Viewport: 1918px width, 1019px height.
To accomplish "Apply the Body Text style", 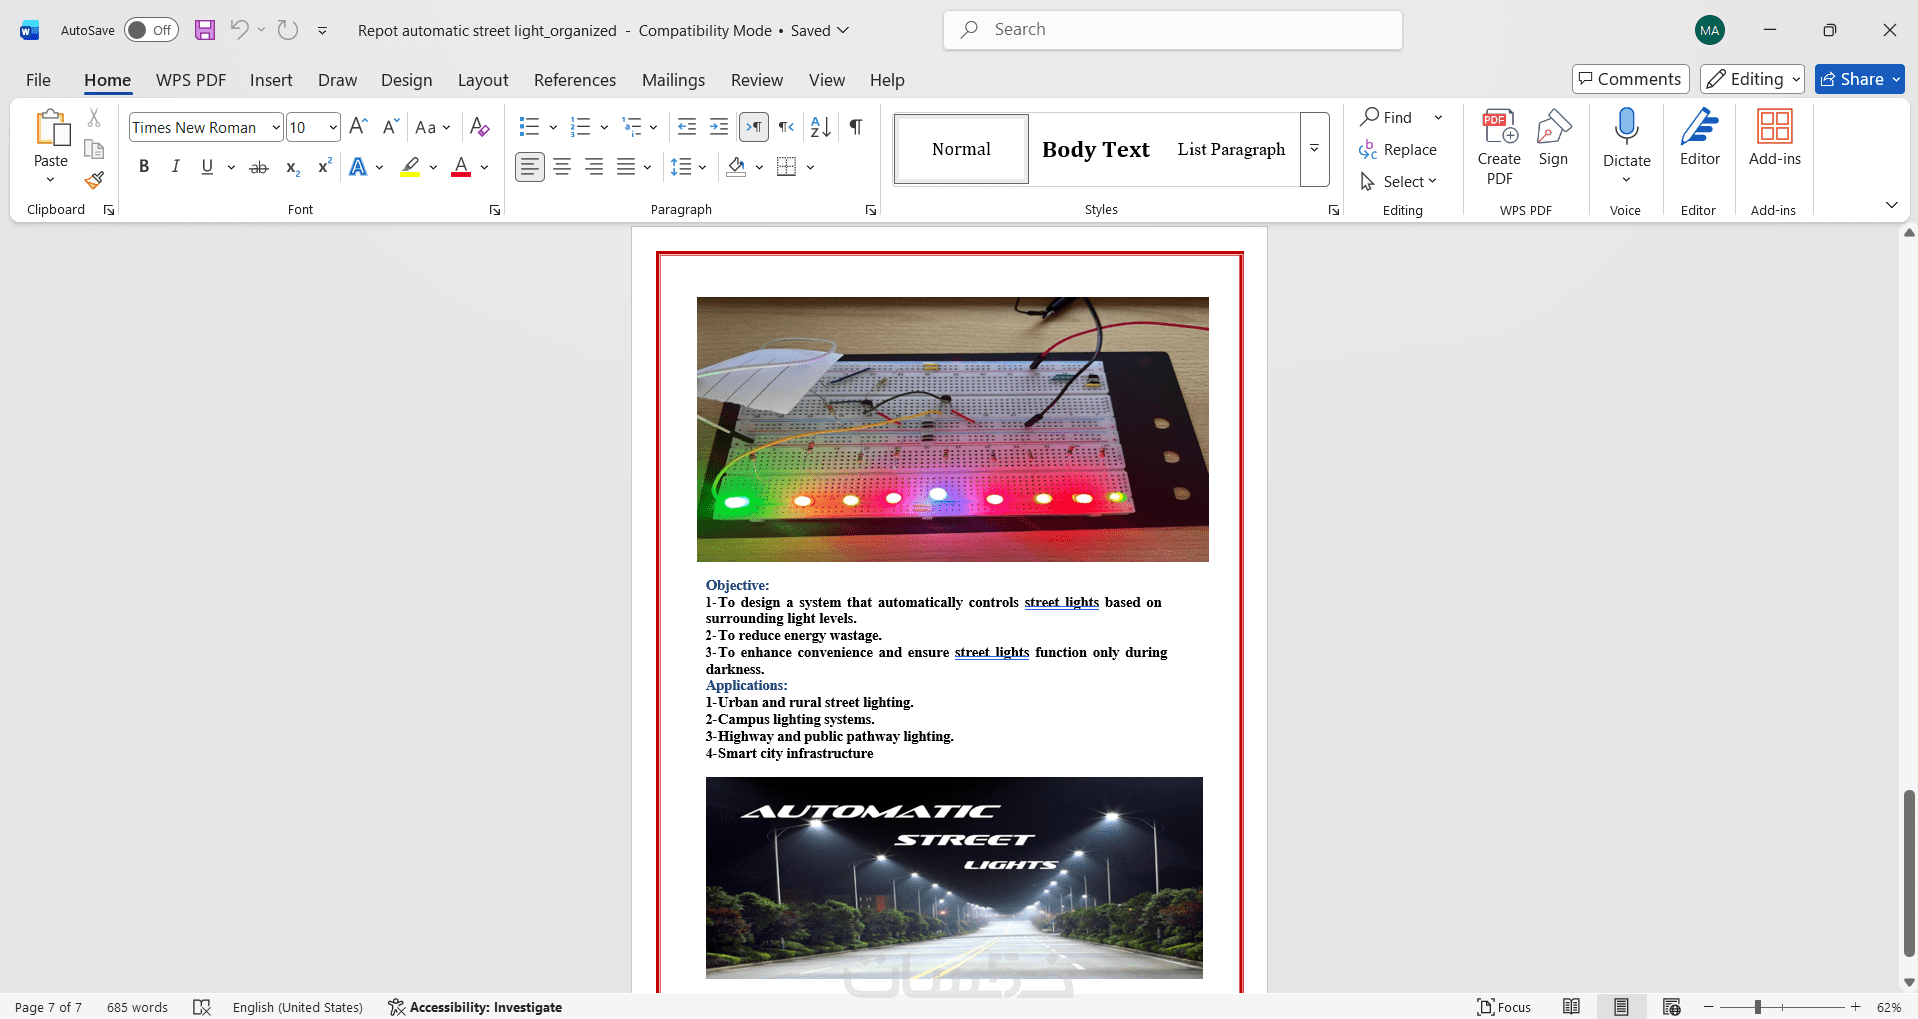I will (1095, 149).
